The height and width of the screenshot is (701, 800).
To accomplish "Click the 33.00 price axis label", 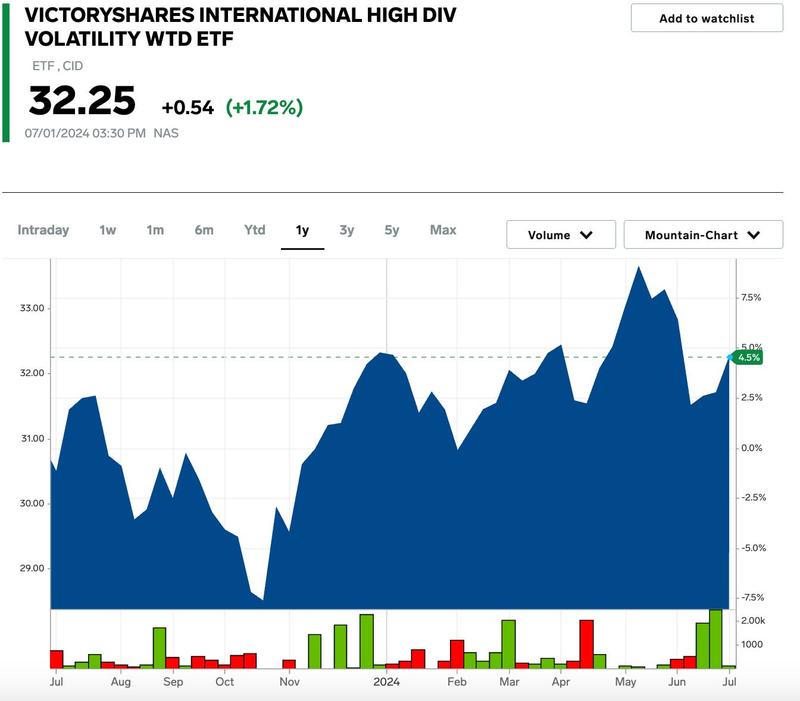I will pyautogui.click(x=32, y=308).
